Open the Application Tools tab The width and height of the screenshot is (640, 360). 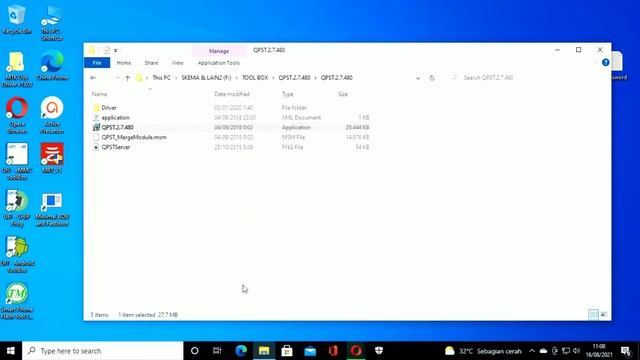click(219, 63)
